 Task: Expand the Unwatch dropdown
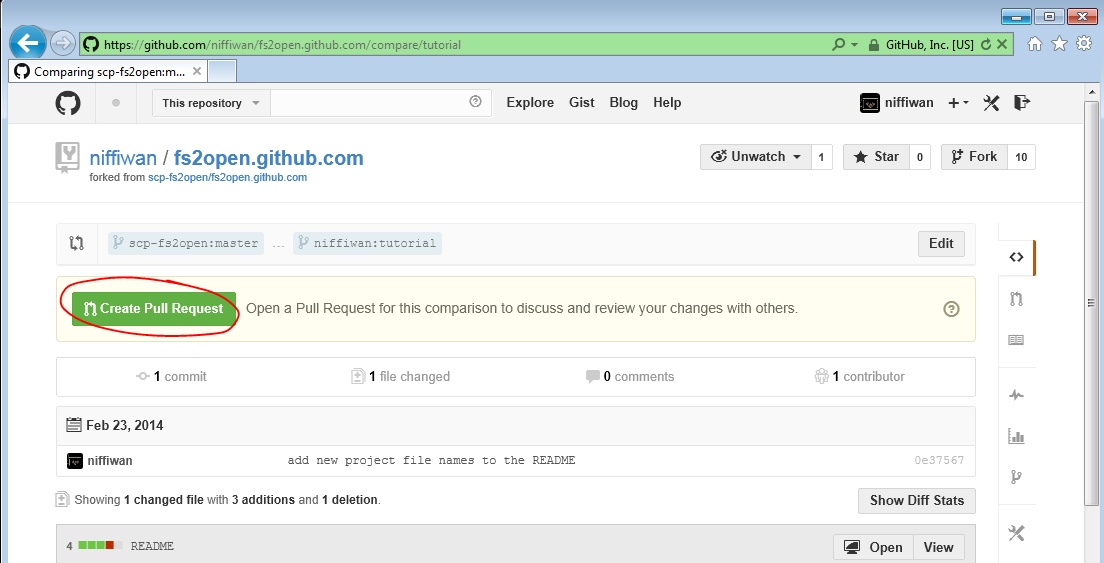coord(756,157)
